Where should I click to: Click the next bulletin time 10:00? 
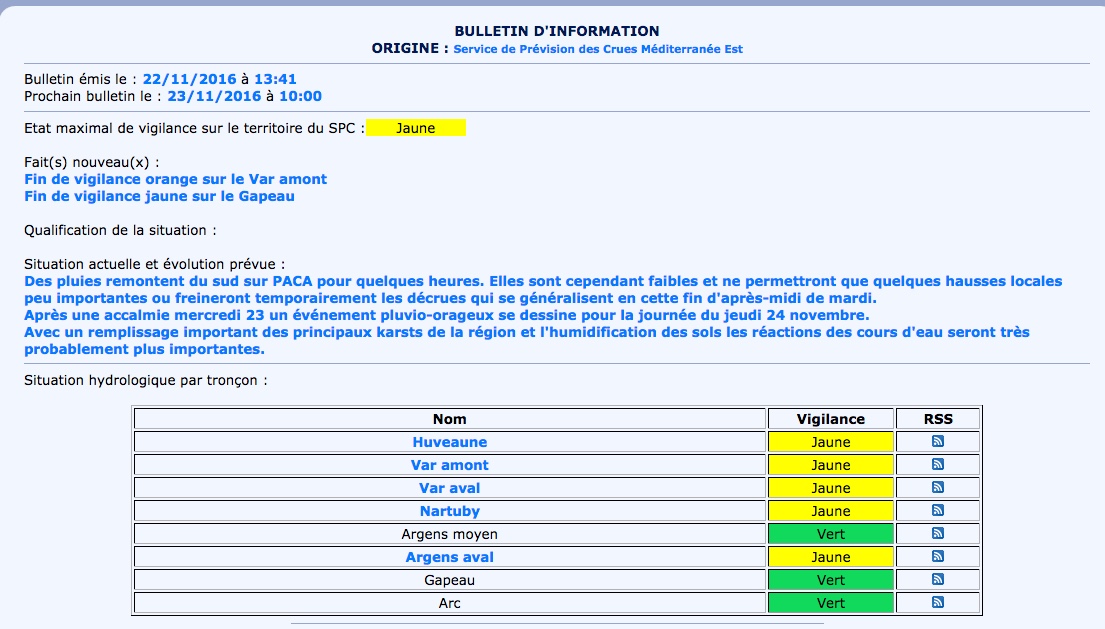coord(300,96)
